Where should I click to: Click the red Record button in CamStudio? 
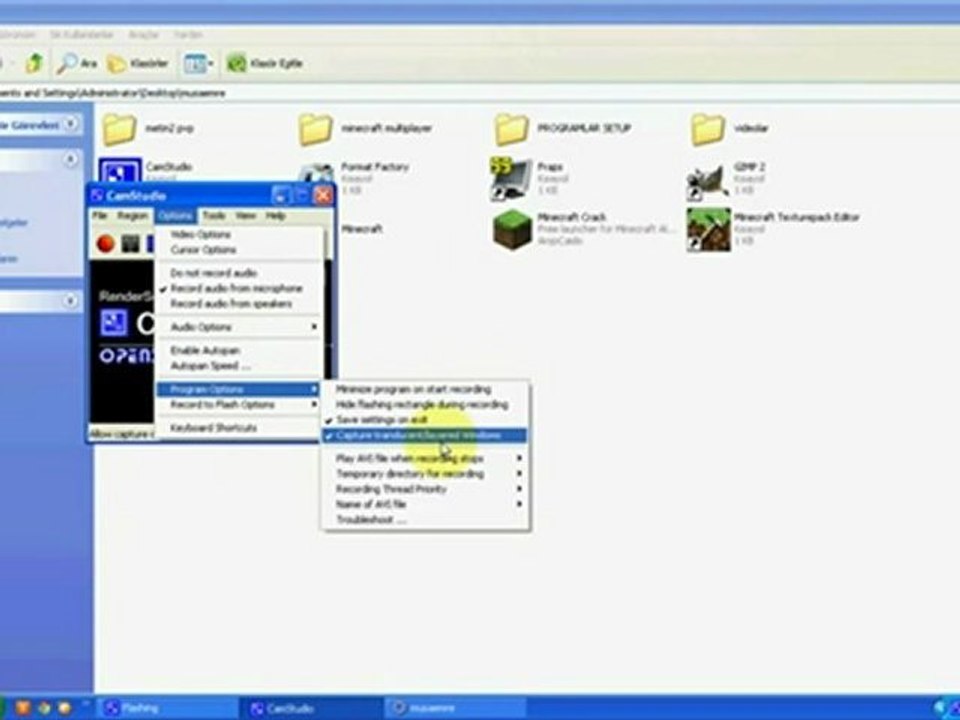pos(105,244)
